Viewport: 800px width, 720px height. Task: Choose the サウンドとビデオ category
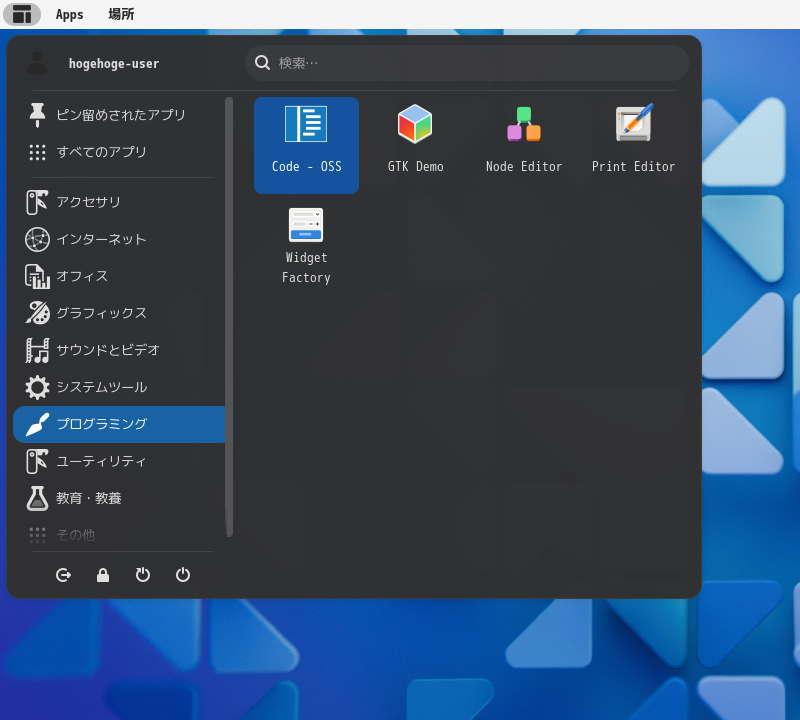coord(119,350)
